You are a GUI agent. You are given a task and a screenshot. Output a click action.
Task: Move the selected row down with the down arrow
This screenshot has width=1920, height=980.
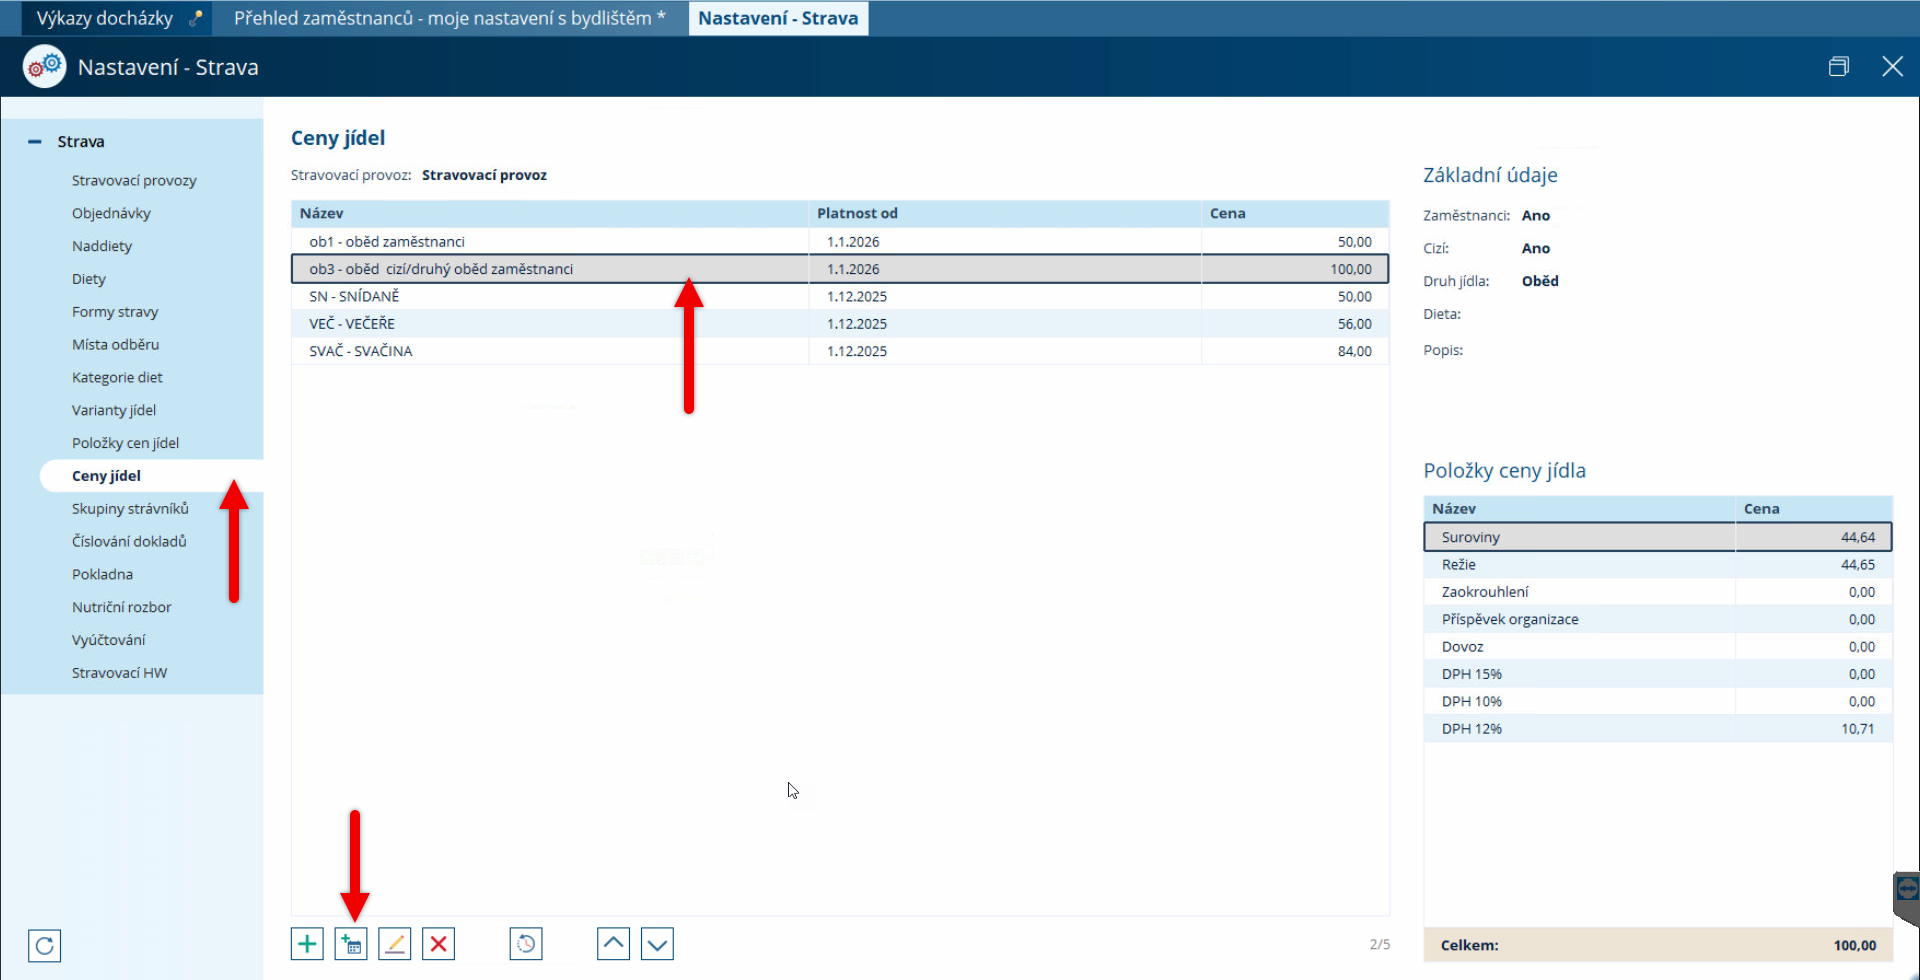(x=657, y=943)
